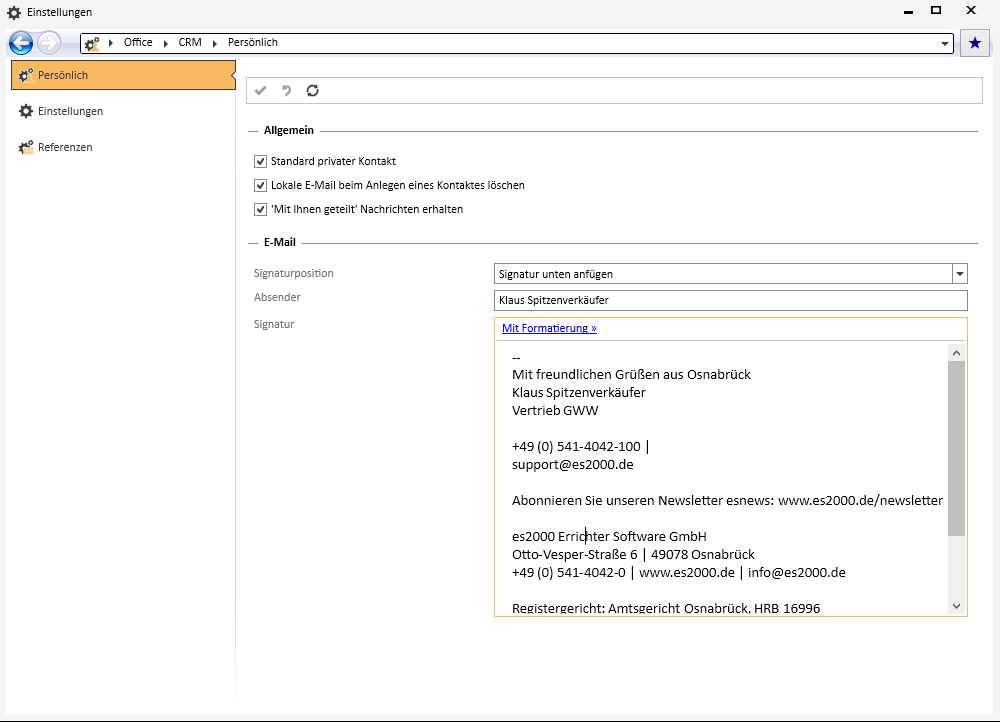
Task: Click the favorites star button
Action: (x=974, y=43)
